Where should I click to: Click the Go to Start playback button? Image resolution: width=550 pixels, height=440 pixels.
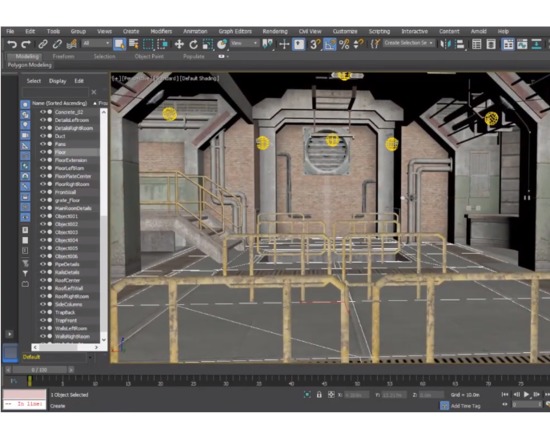click(505, 395)
